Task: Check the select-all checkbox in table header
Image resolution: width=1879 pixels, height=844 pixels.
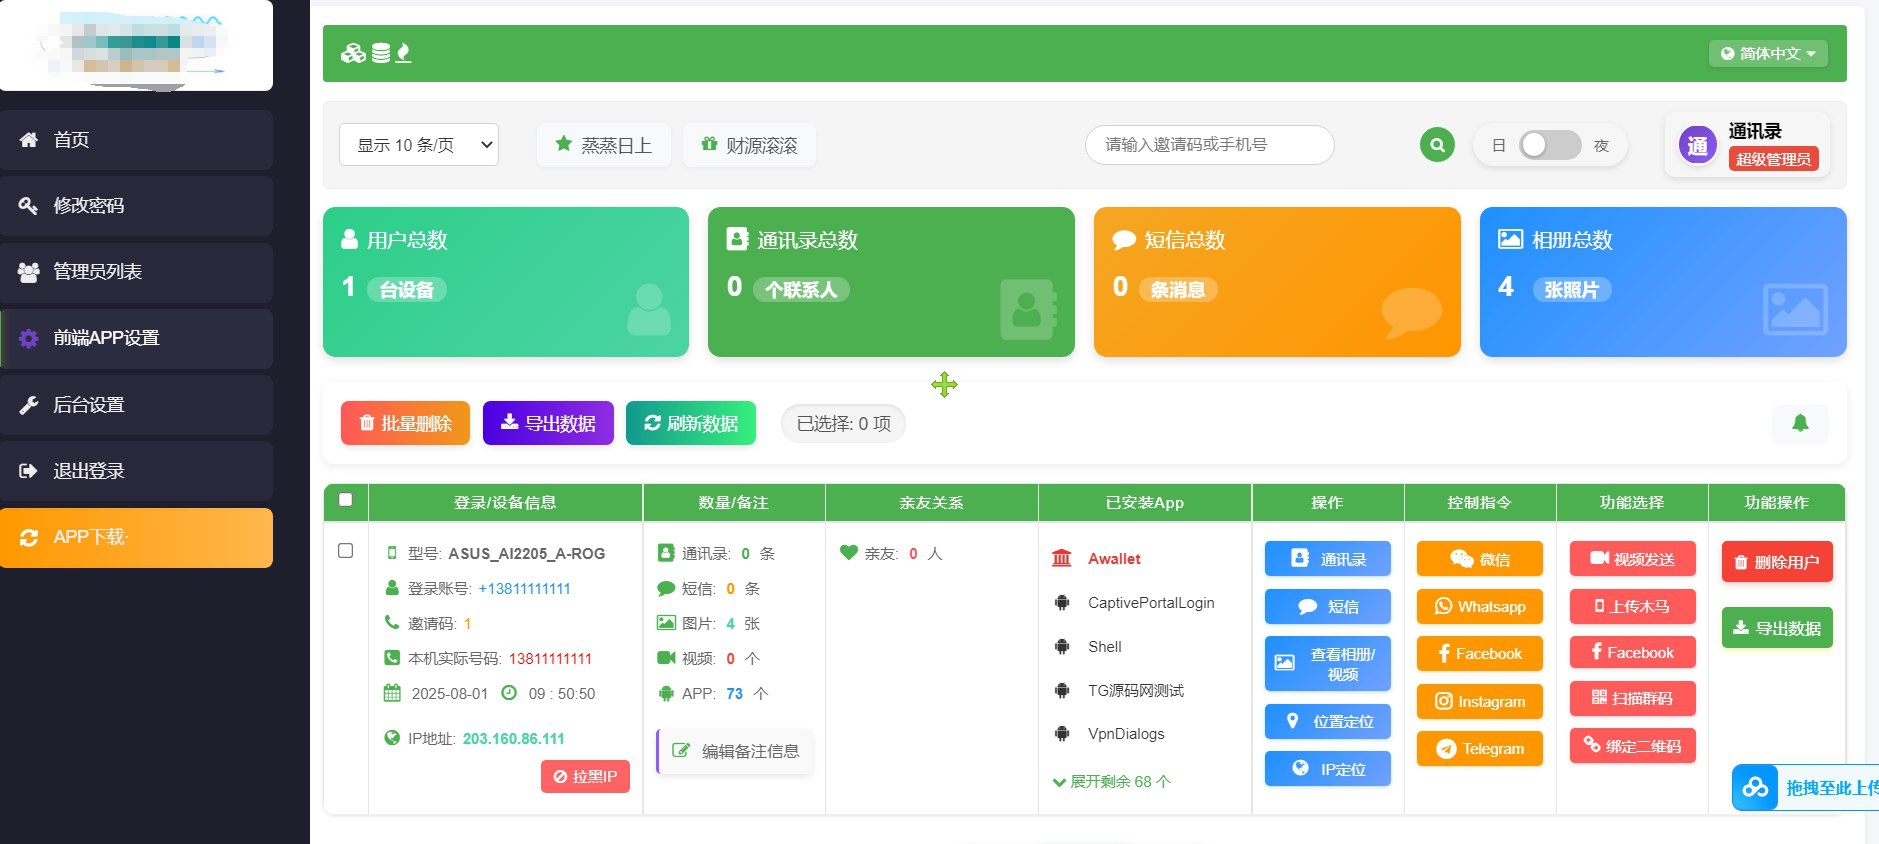Action: (x=346, y=500)
